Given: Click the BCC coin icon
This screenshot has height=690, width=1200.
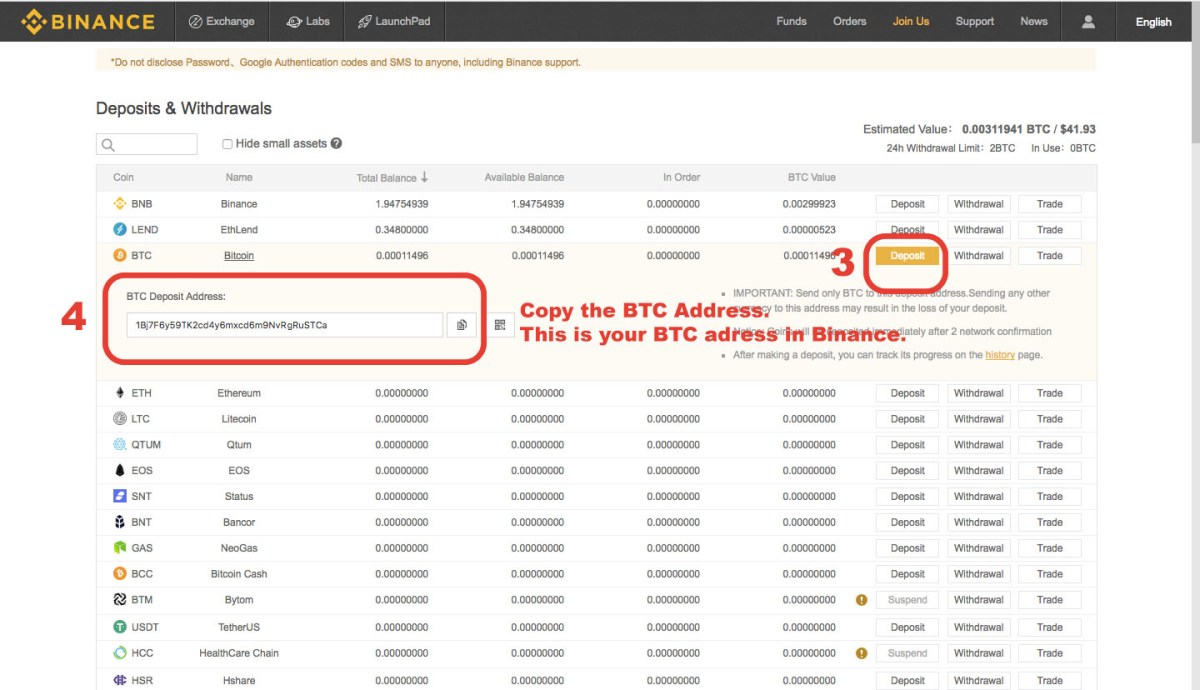Looking at the screenshot, I should coord(120,574).
